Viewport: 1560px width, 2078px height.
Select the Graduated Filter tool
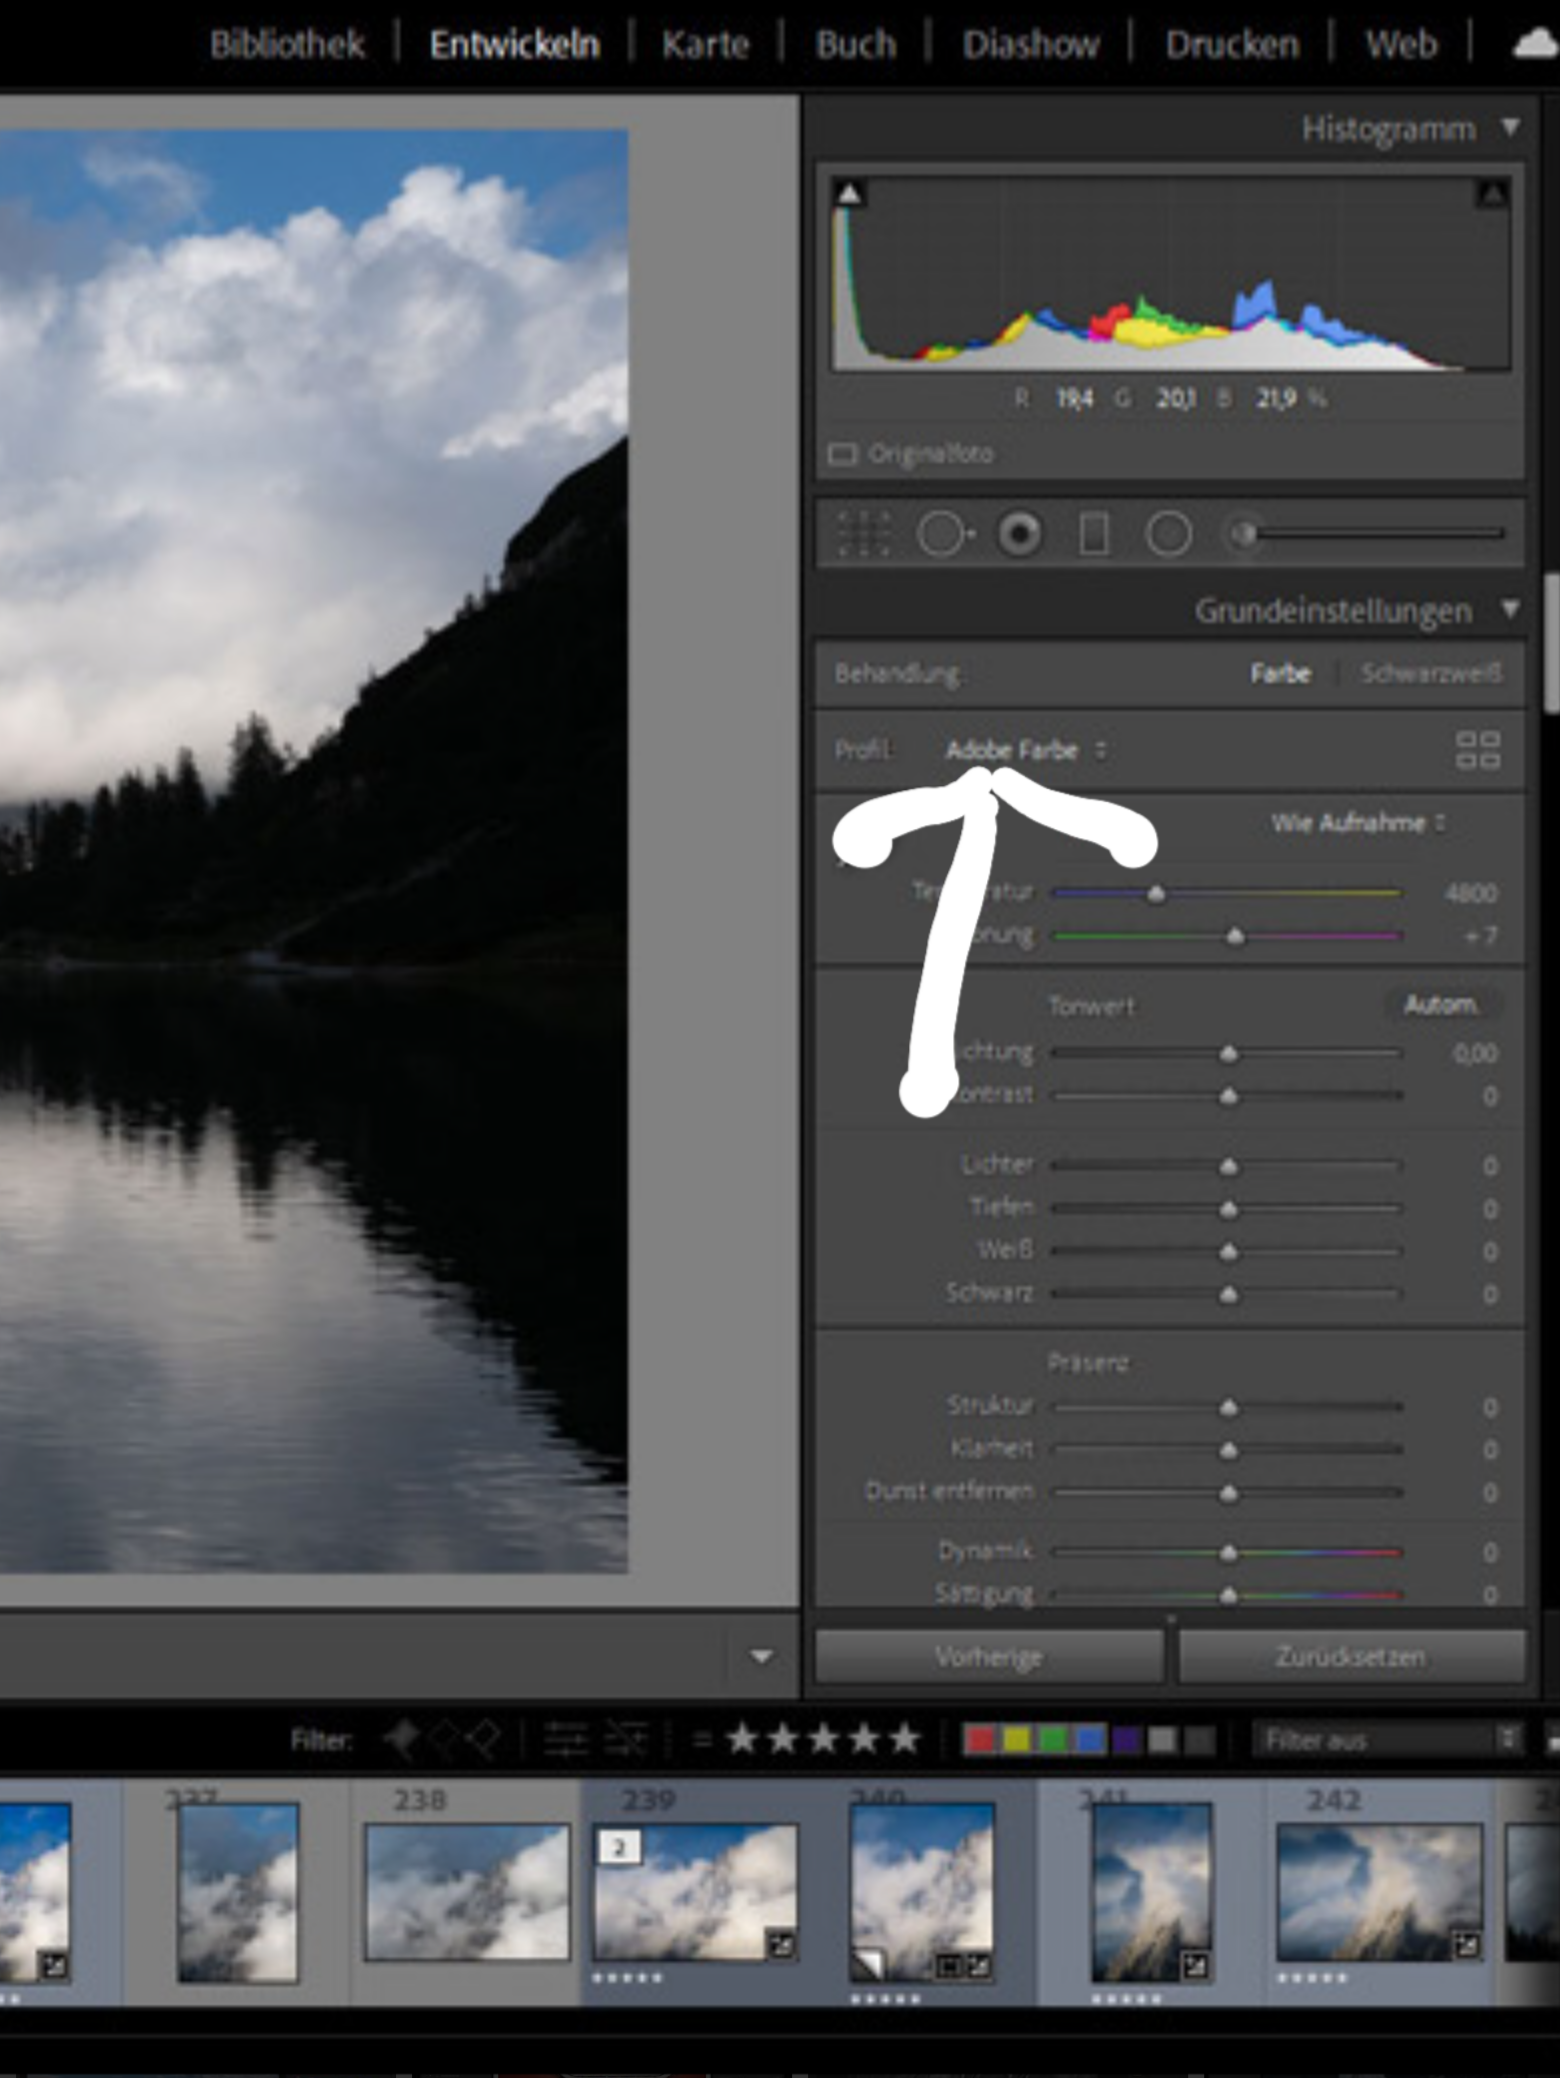pos(1093,534)
